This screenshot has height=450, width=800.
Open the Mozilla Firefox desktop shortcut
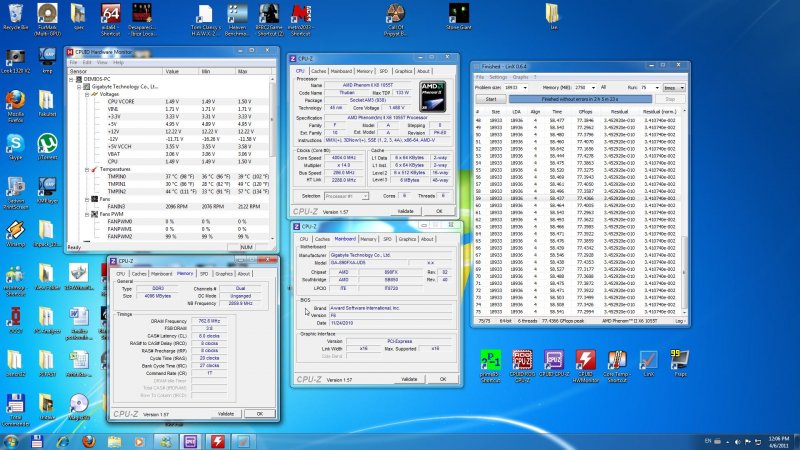[15, 101]
